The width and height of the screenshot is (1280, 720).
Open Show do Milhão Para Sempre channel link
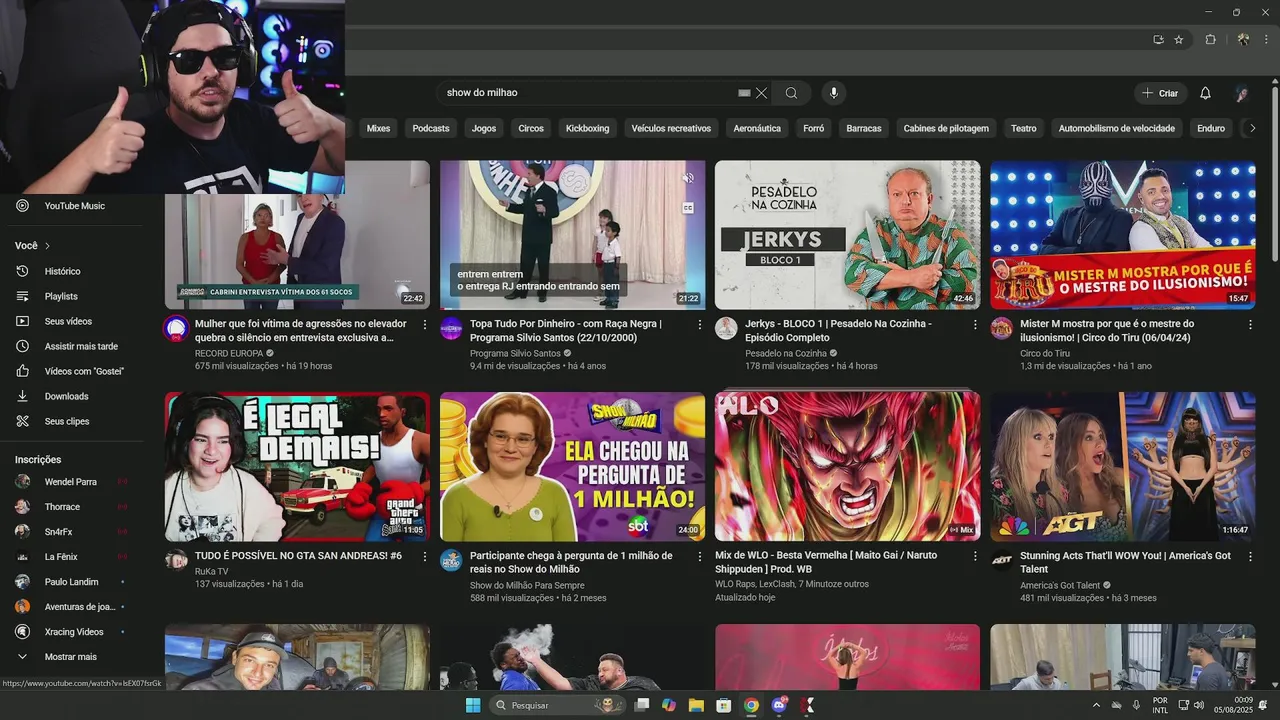[527, 585]
